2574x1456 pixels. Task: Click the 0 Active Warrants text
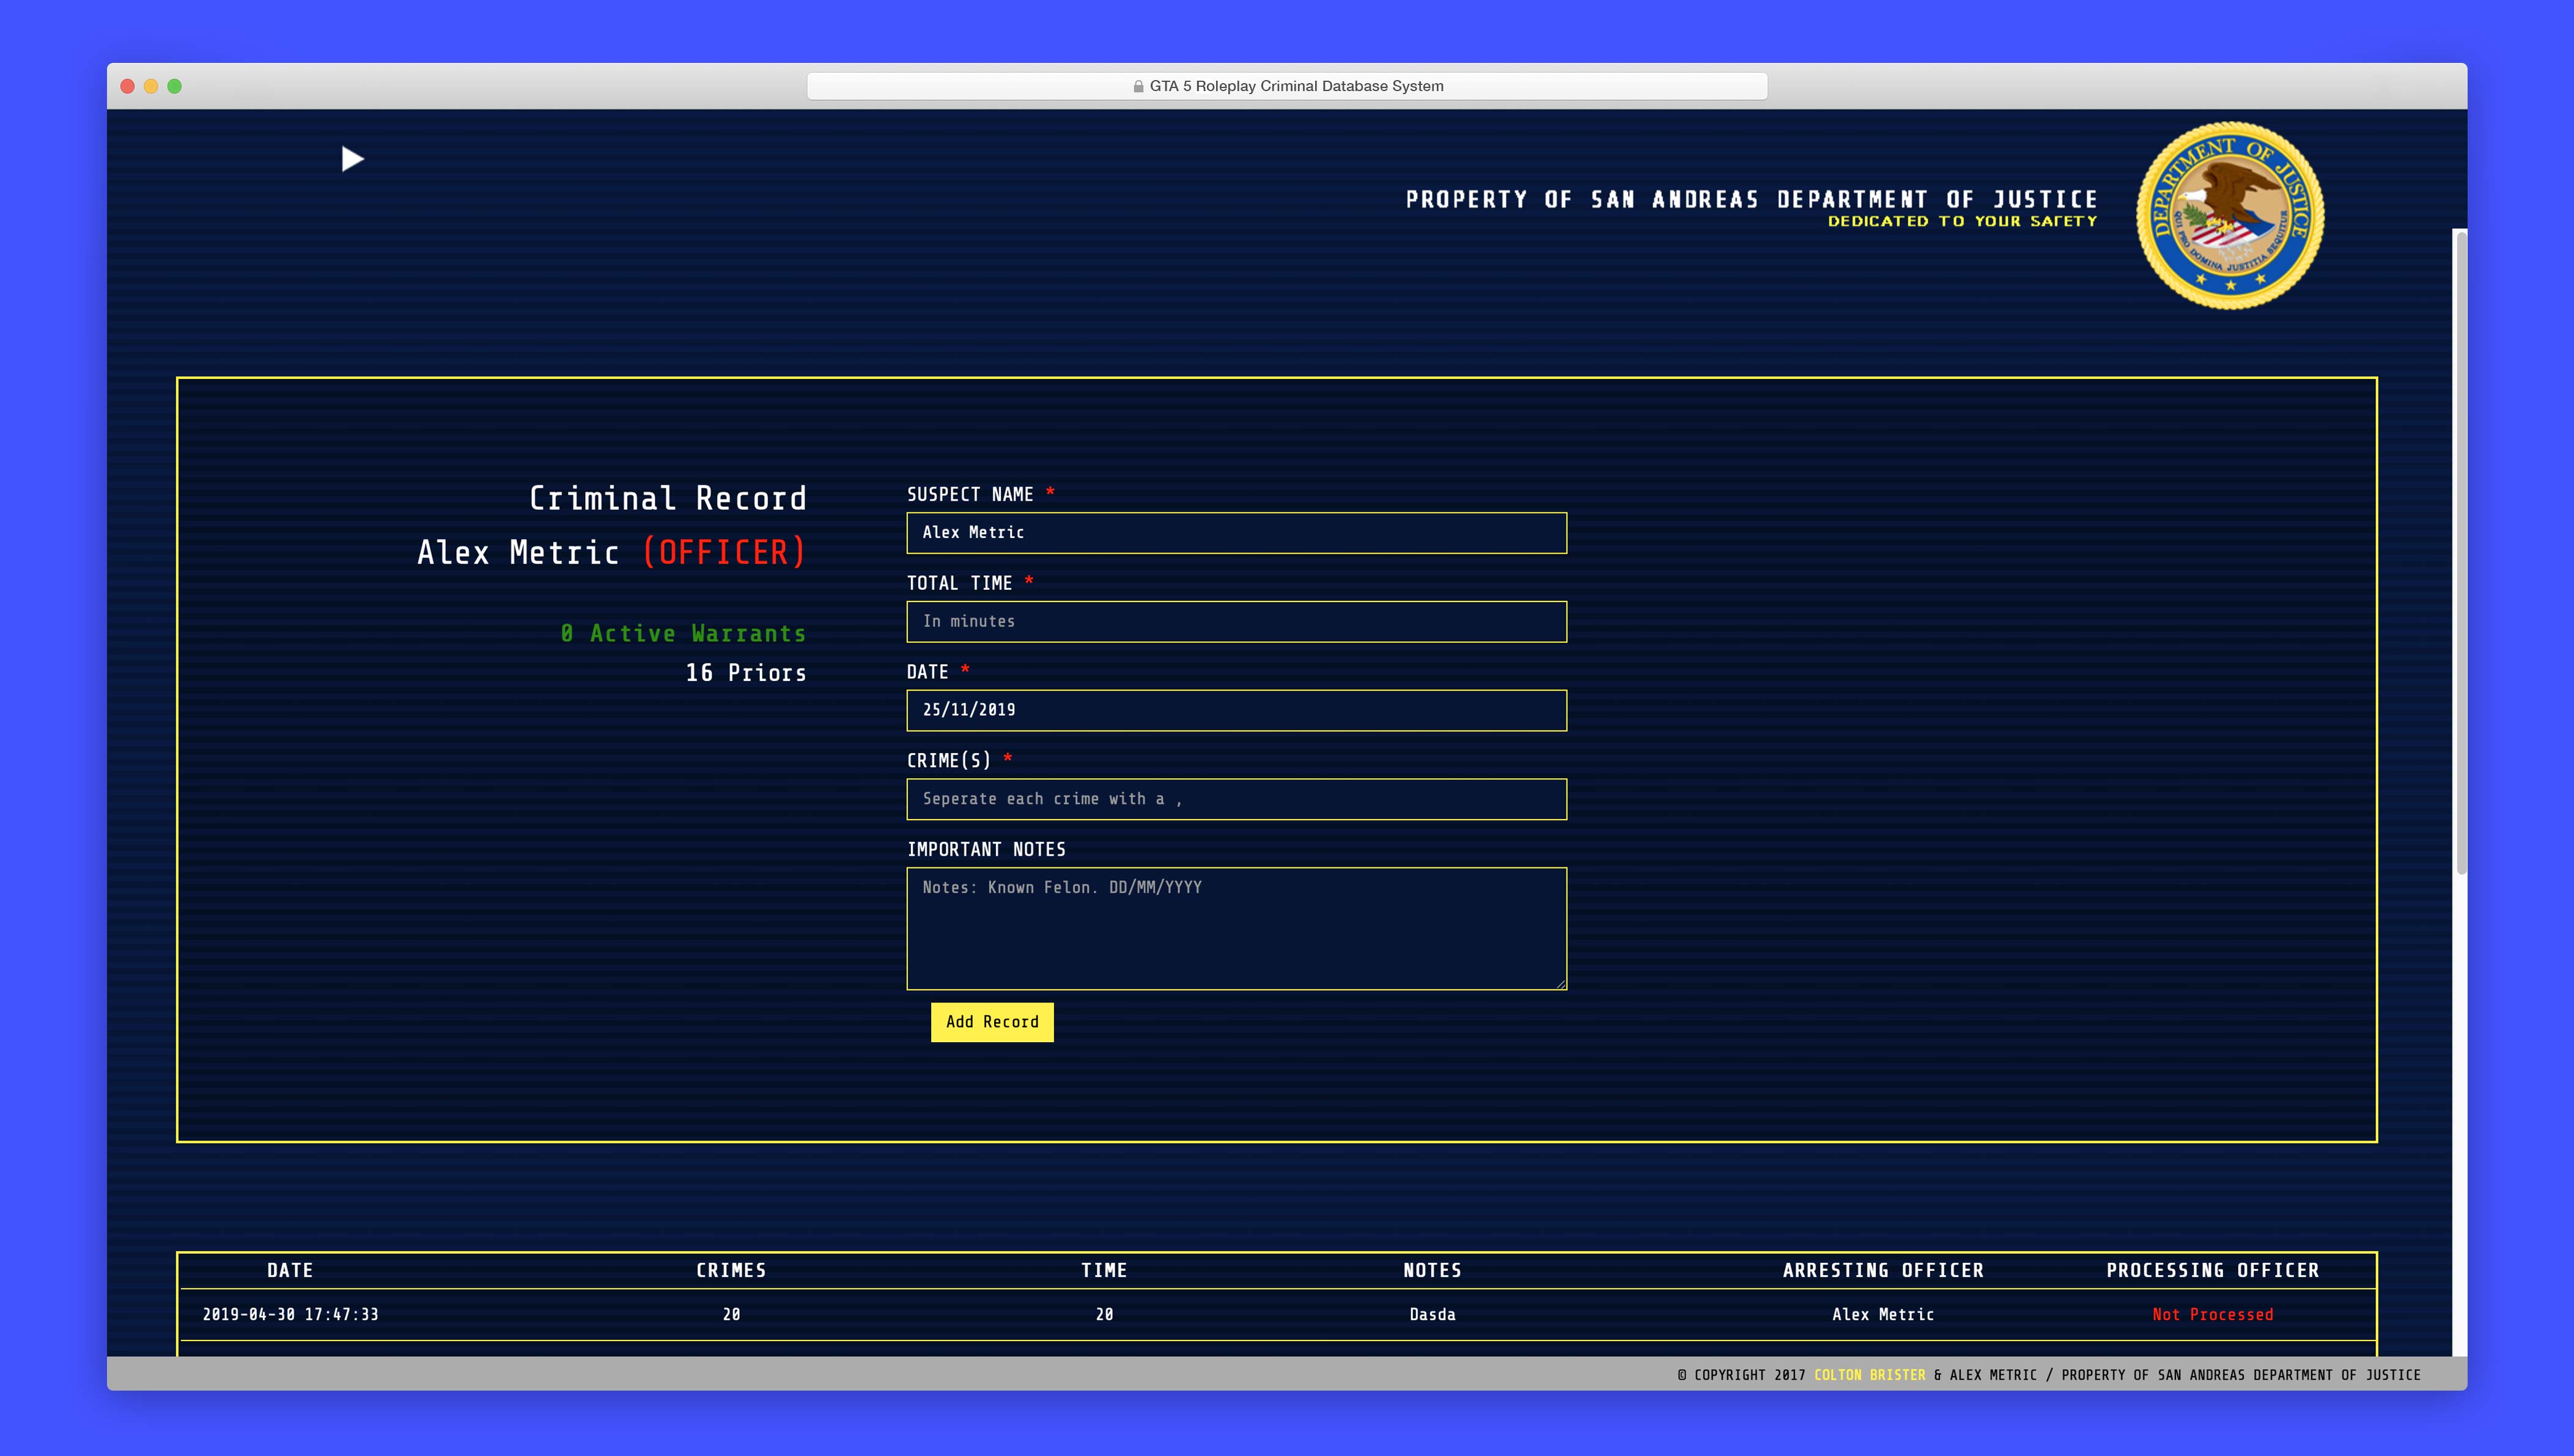[x=683, y=633]
